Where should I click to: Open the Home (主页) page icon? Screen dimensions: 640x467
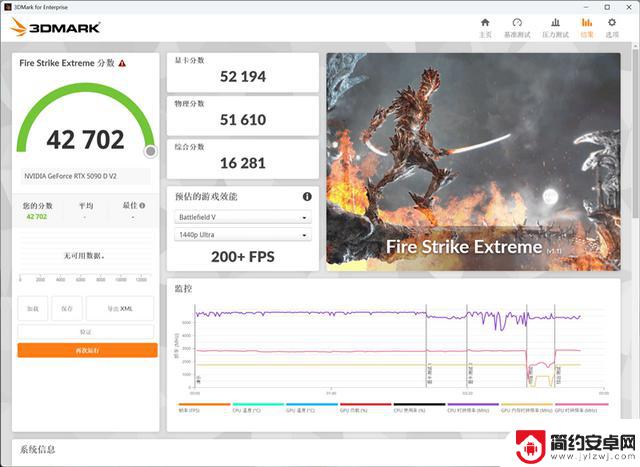point(485,22)
